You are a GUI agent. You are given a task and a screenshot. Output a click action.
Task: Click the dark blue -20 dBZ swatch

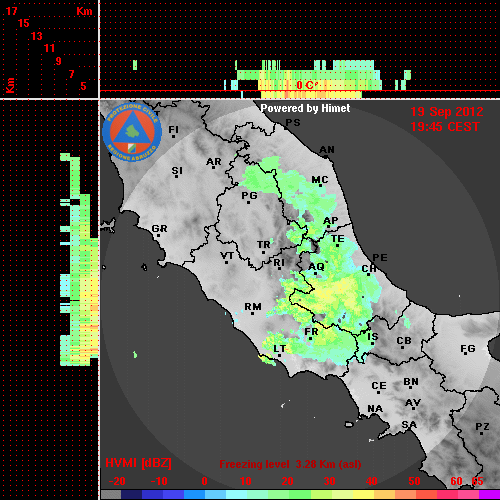pos(132,495)
